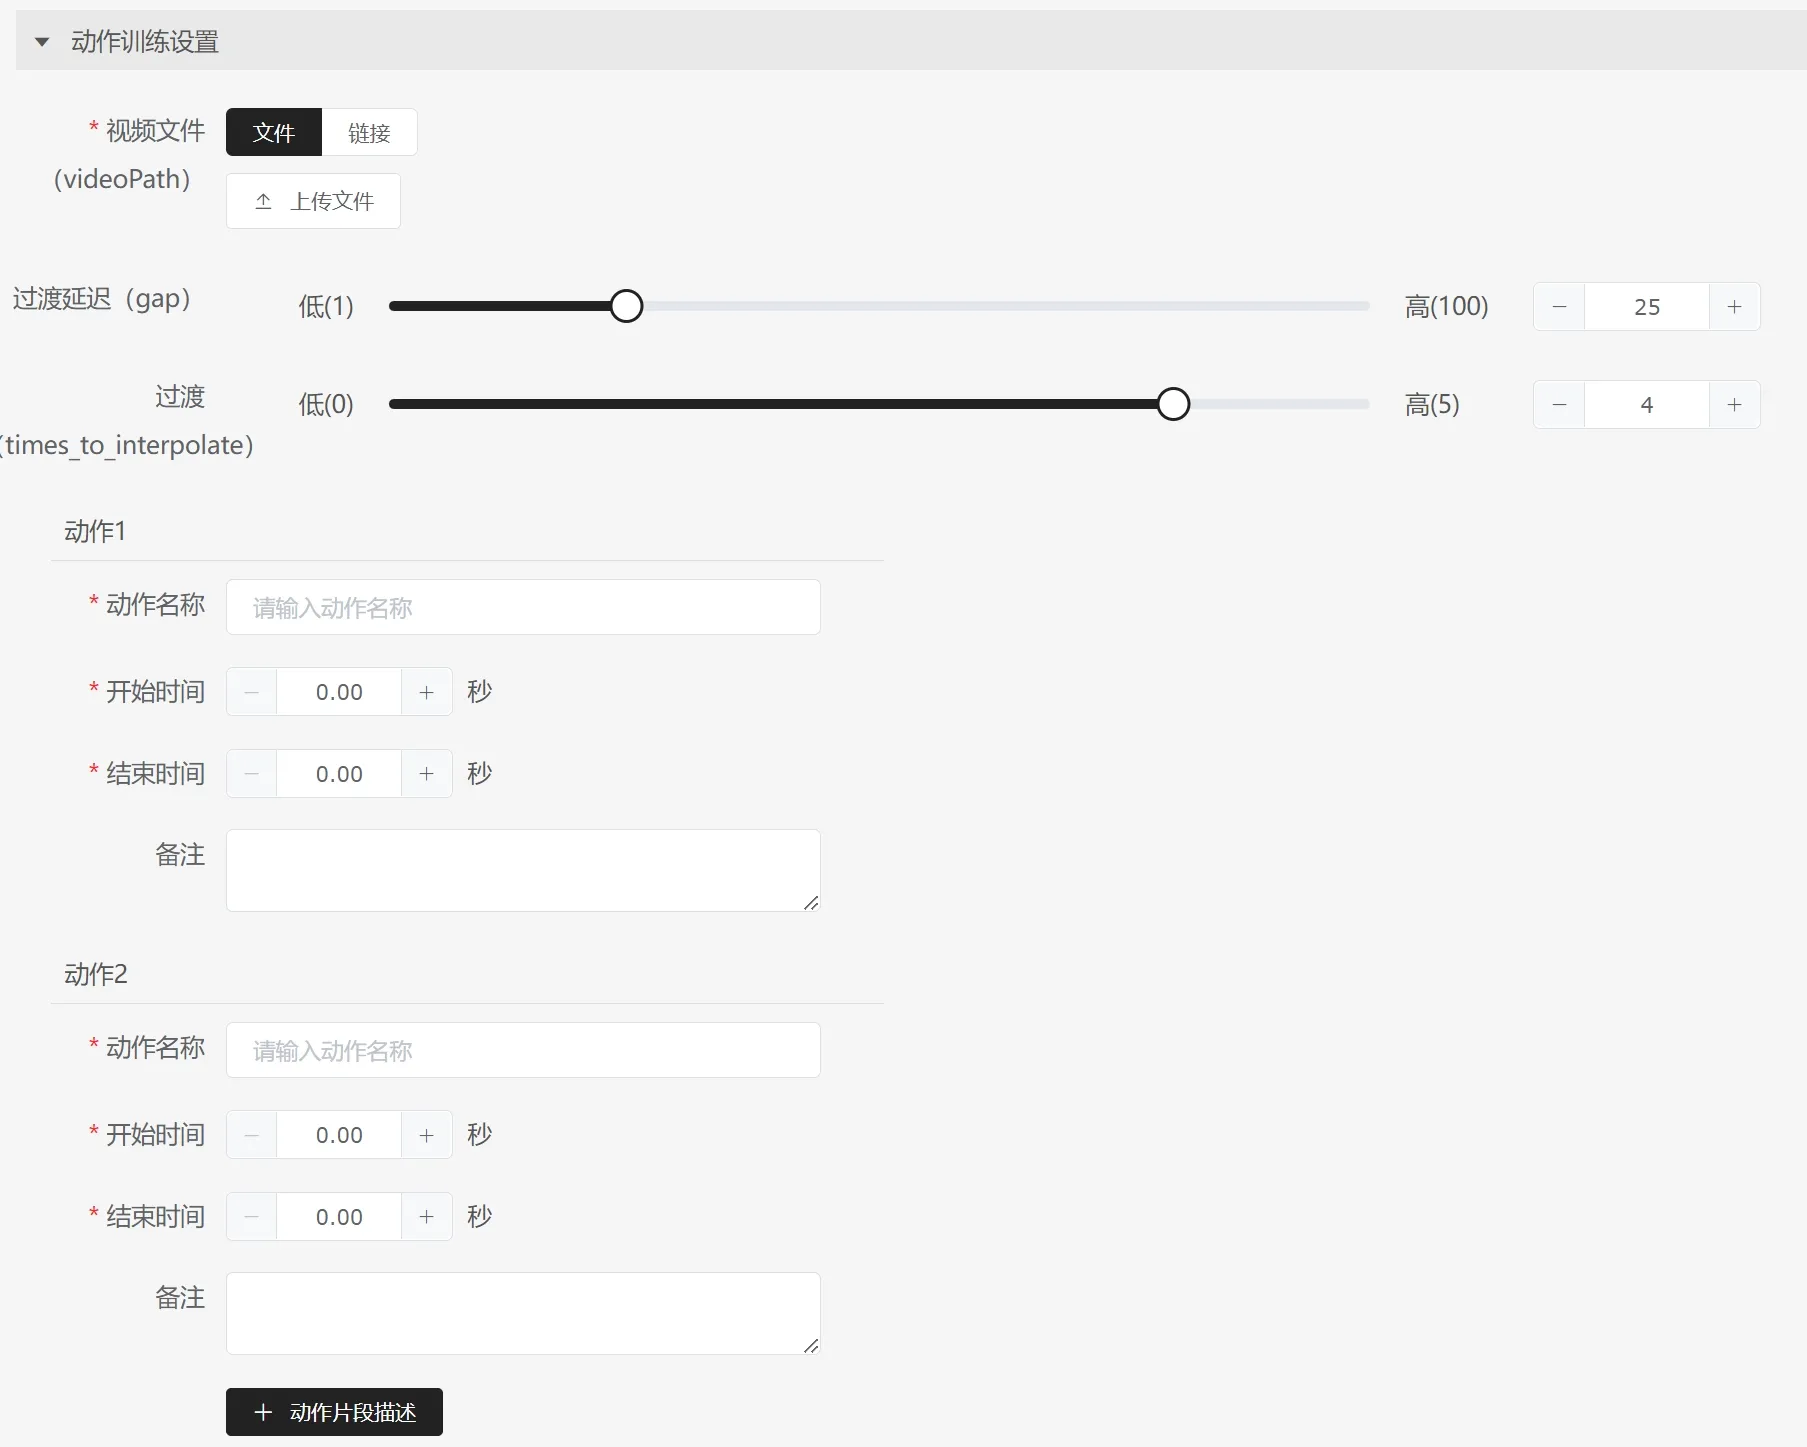Switch to 链接 video source mode

[369, 133]
